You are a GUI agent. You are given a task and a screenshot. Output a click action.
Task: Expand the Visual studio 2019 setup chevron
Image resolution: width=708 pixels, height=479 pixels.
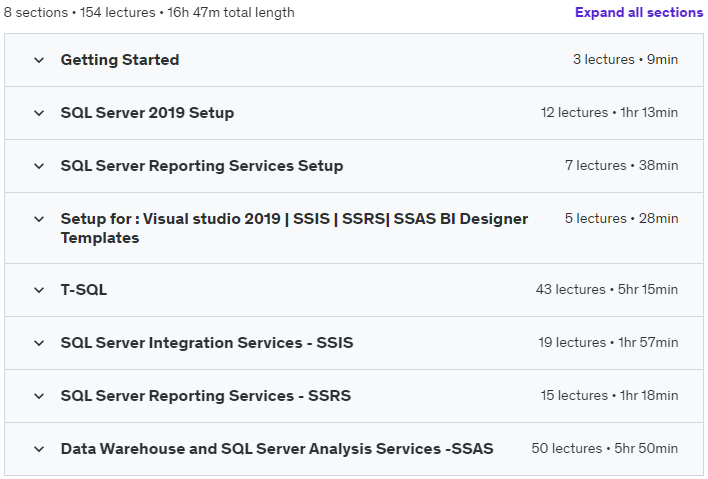click(x=39, y=219)
